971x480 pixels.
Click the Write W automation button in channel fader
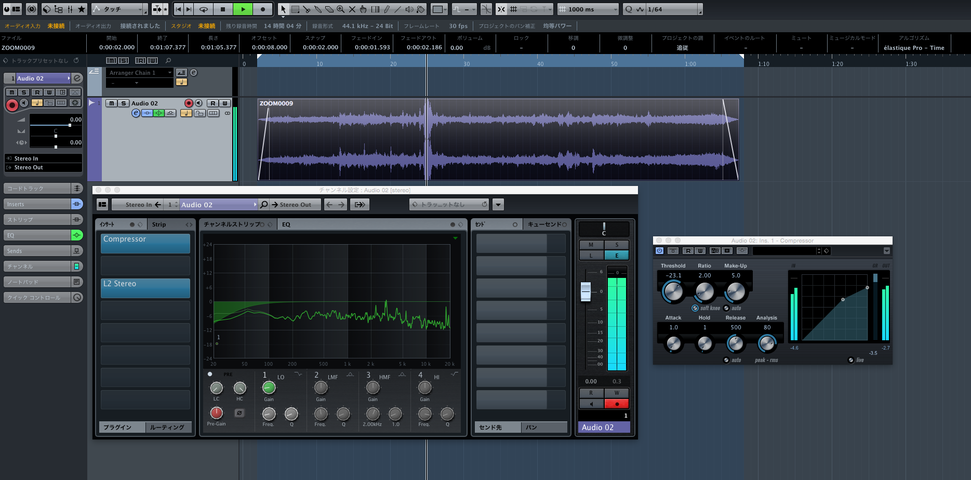(x=616, y=393)
